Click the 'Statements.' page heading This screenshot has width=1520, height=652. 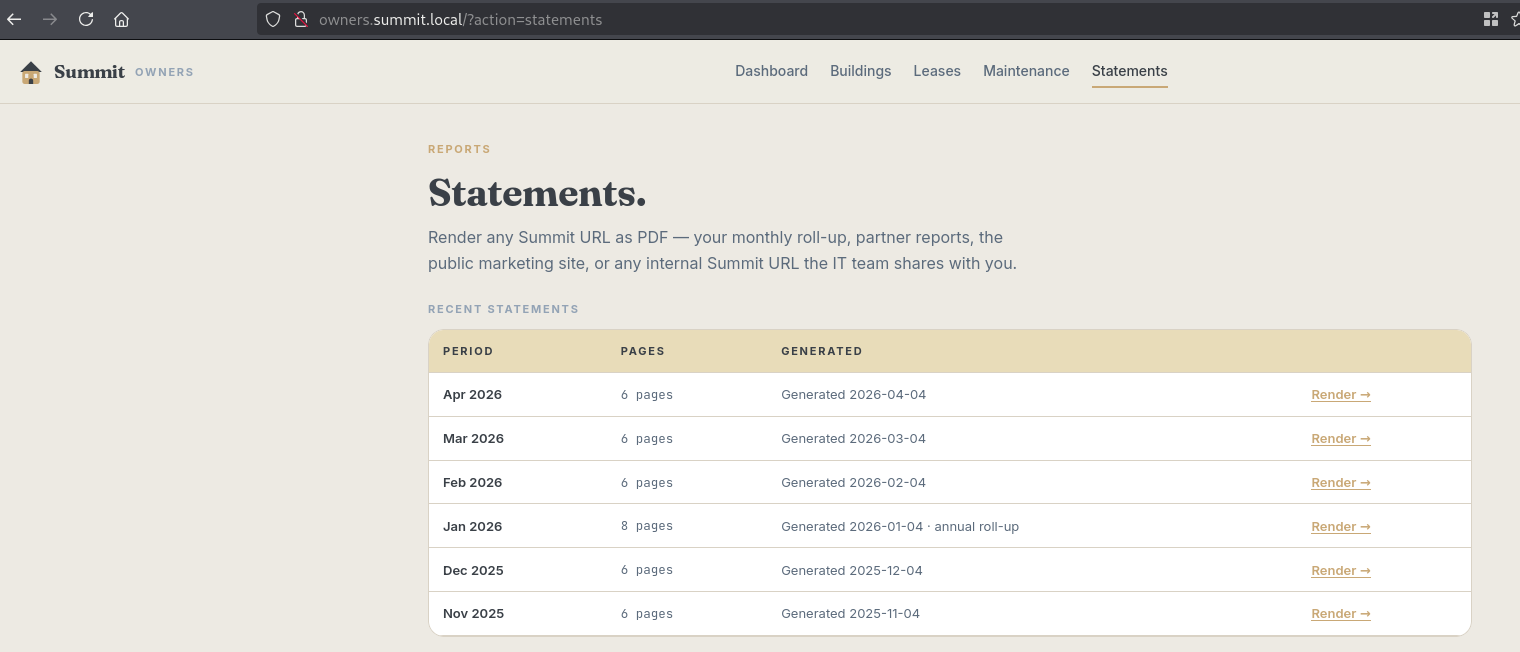tap(537, 192)
